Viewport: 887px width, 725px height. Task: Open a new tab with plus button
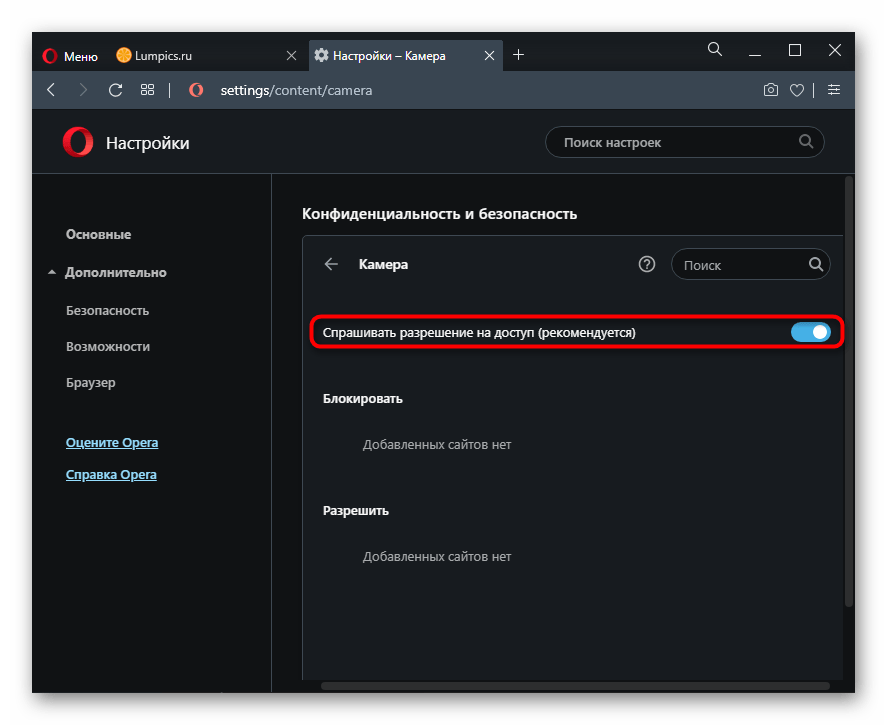pyautogui.click(x=518, y=55)
